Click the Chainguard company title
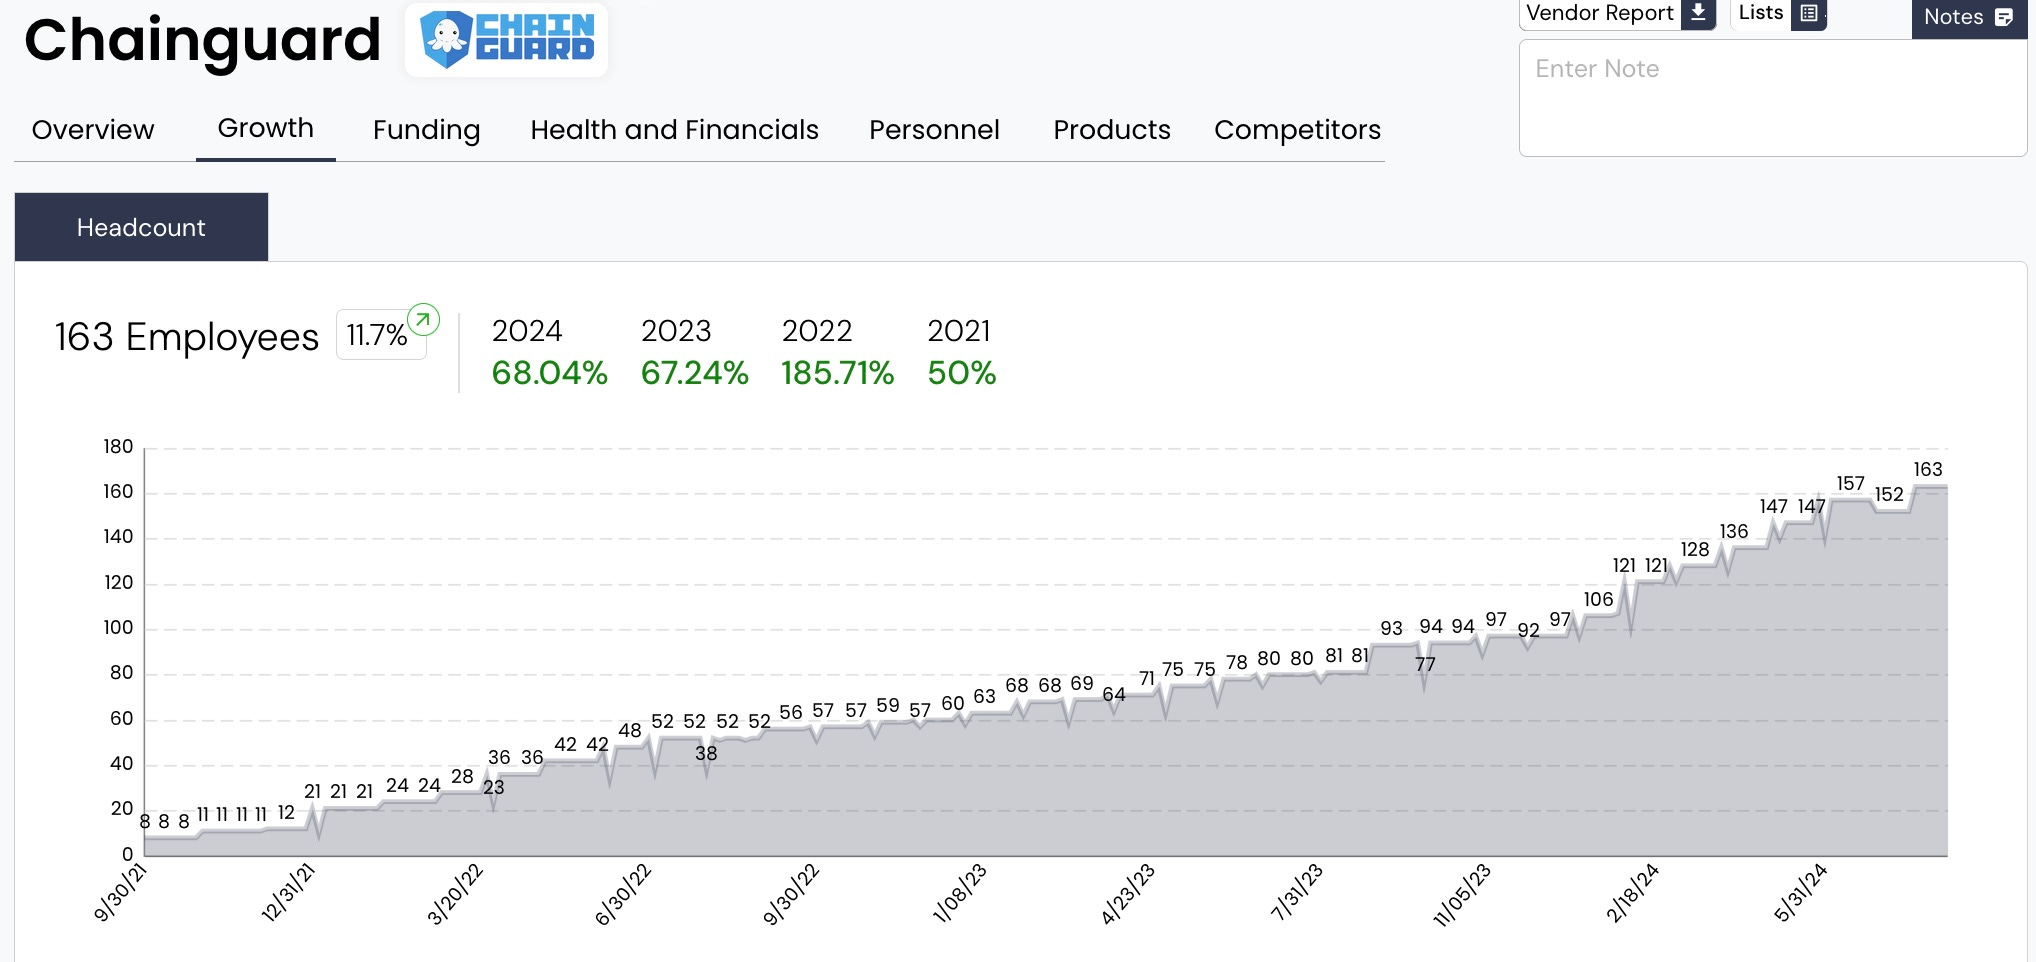Viewport: 2036px width, 962px height. pyautogui.click(x=203, y=40)
